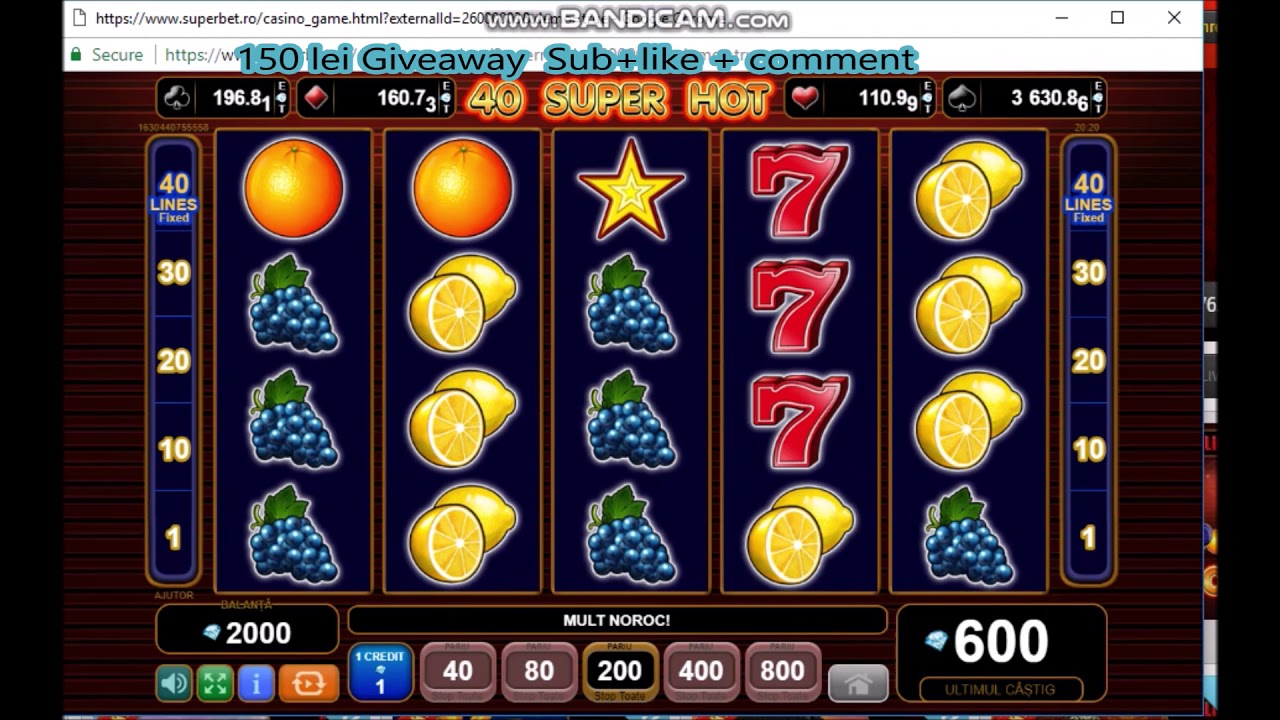The width and height of the screenshot is (1280, 720).
Task: Go to lobby with gray home icon
Action: coord(858,684)
